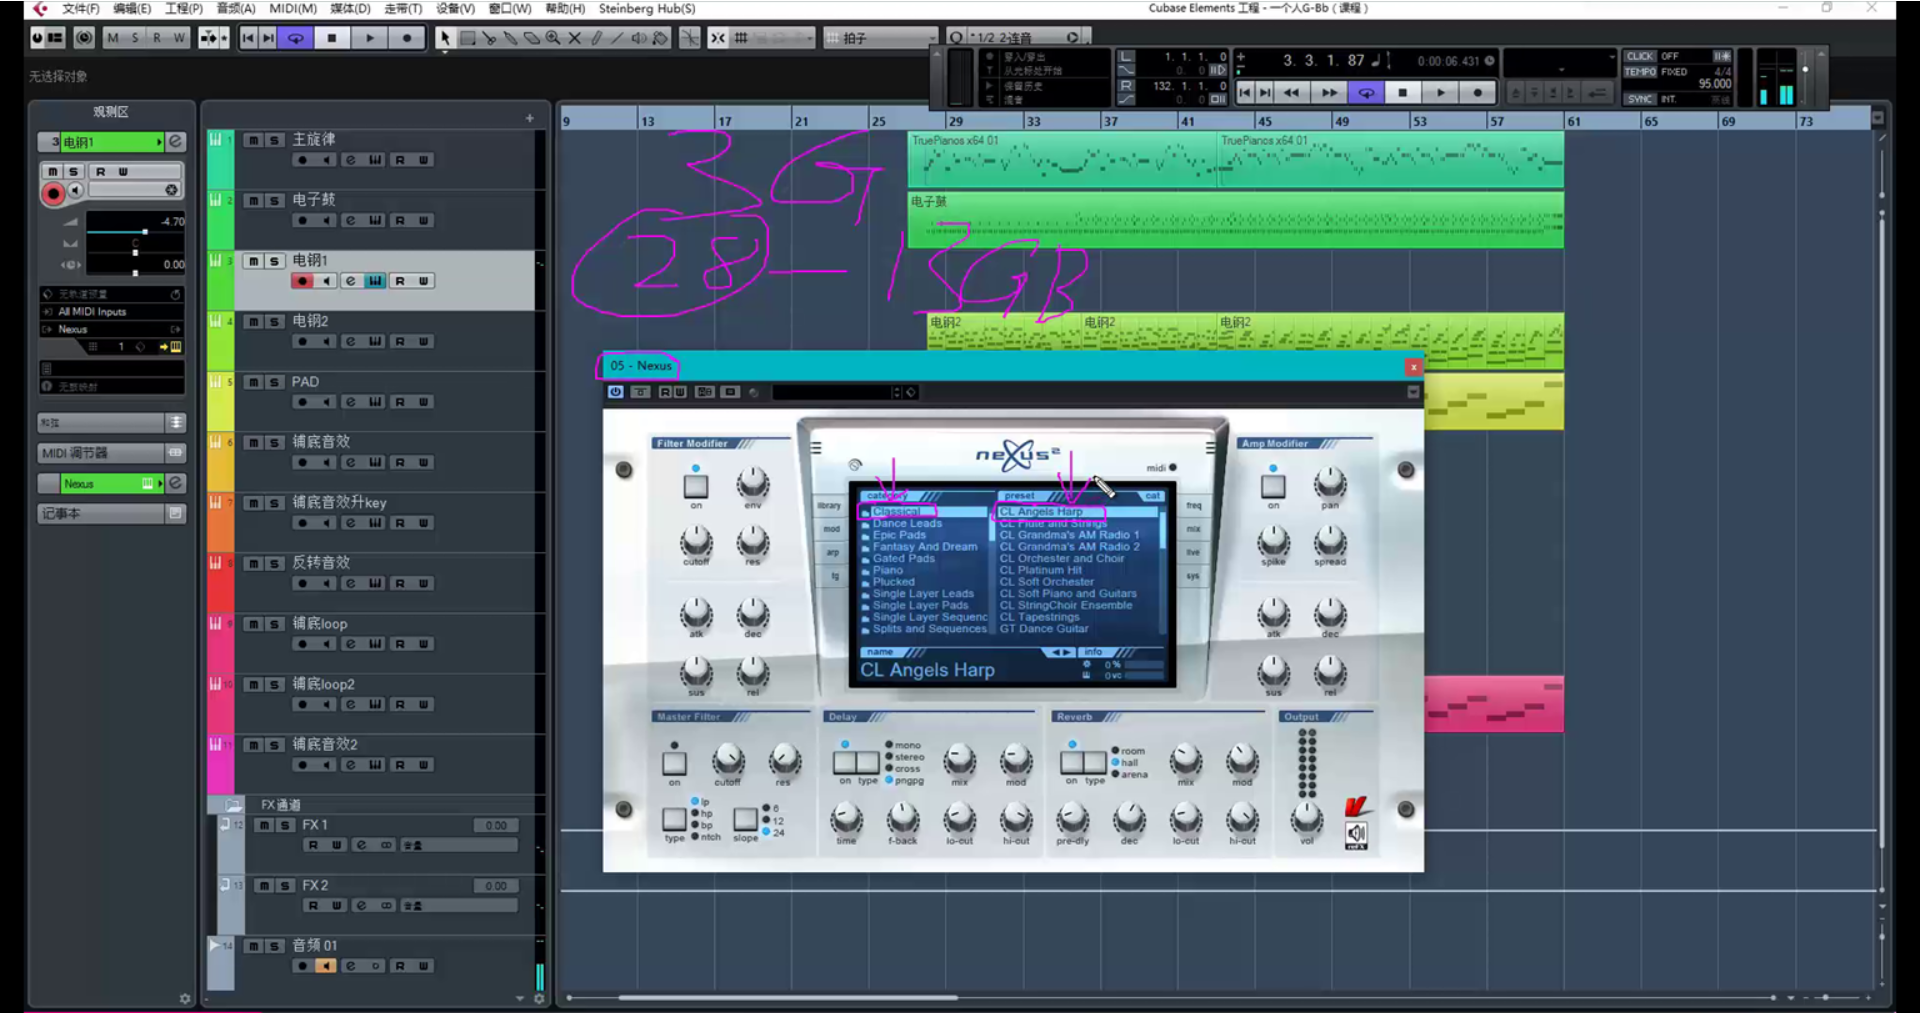Viewport: 1920px width, 1013px height.
Task: Select preset CL Soft Orchester
Action: coord(1047,582)
